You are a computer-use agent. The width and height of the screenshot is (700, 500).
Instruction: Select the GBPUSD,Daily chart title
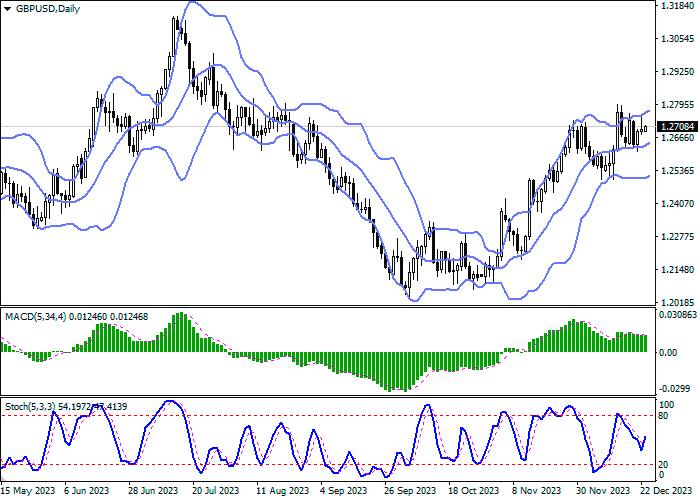[47, 8]
